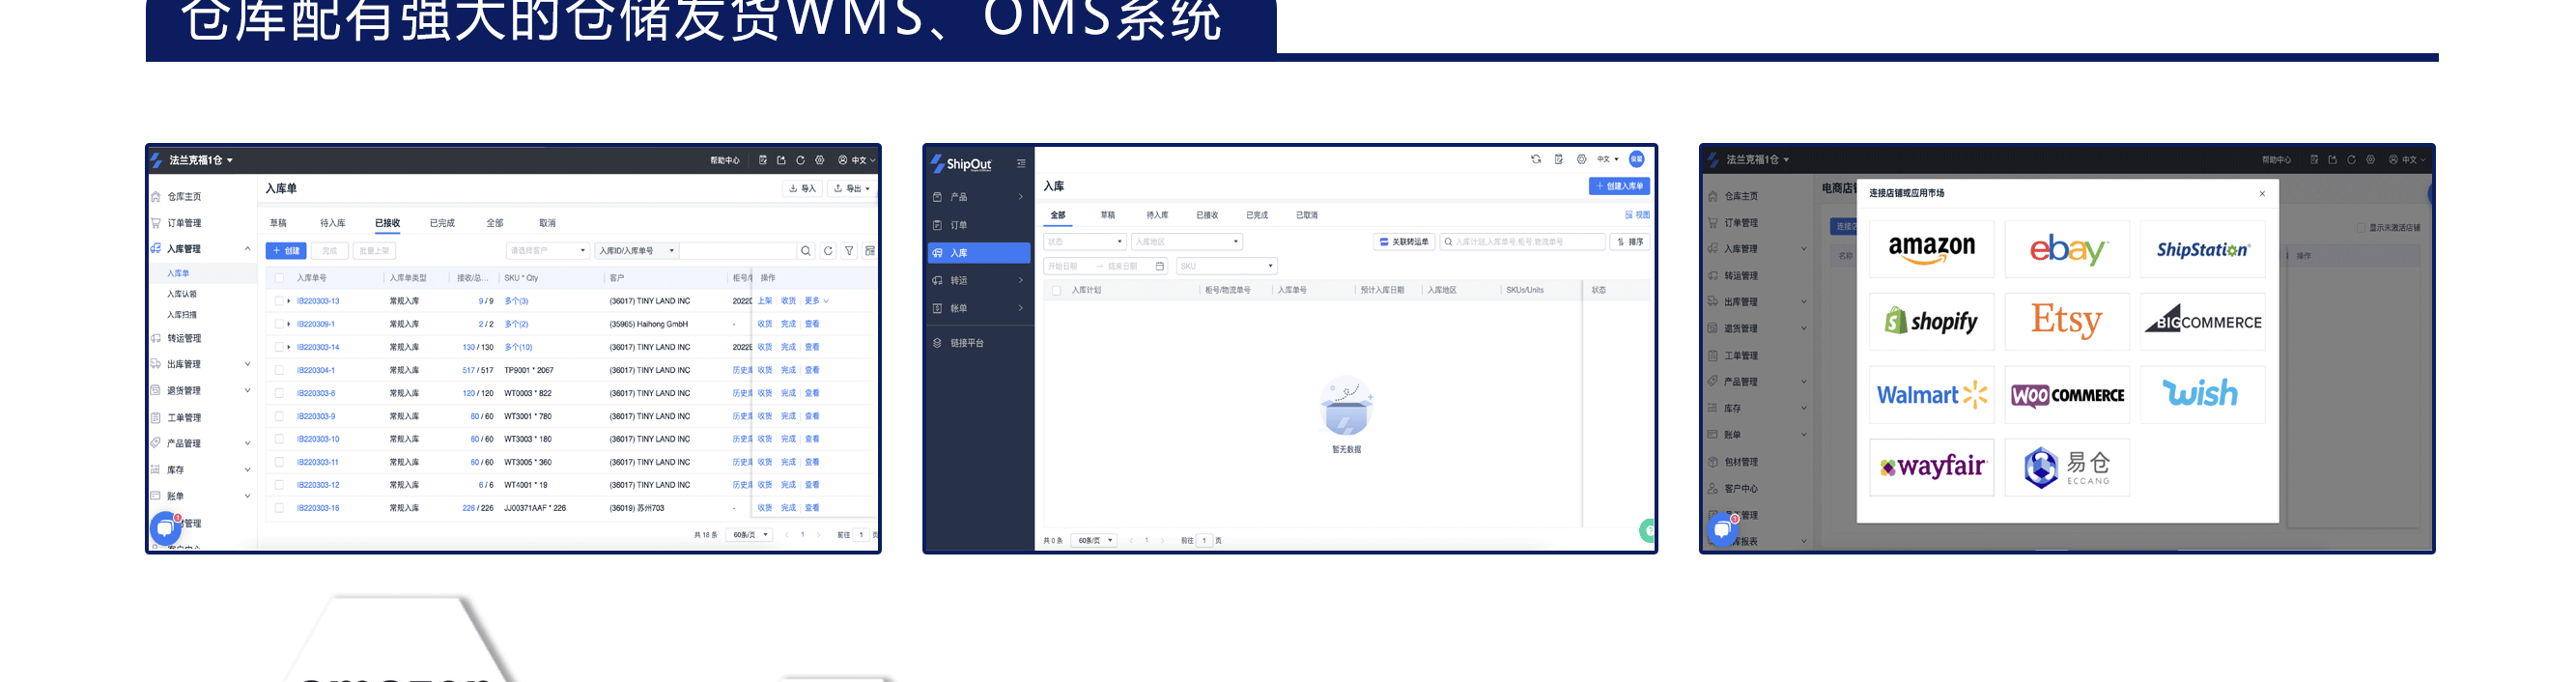Click the chat bubble icon in right screenshot
Screen dimensions: 2576x682
1721,529
